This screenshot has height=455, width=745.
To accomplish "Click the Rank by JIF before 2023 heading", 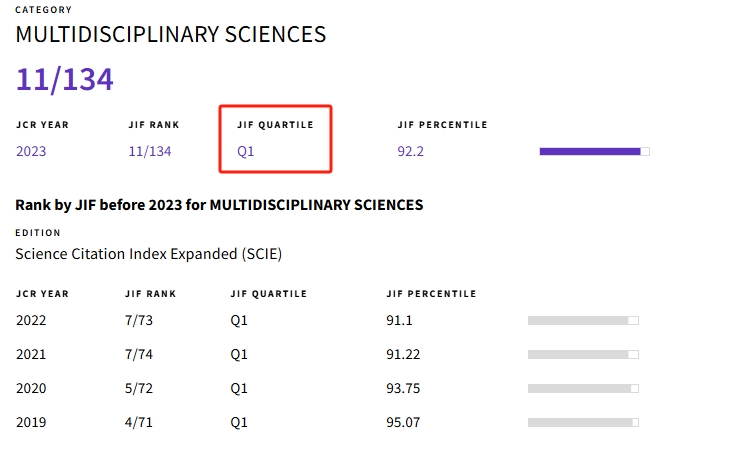I will pyautogui.click(x=219, y=205).
